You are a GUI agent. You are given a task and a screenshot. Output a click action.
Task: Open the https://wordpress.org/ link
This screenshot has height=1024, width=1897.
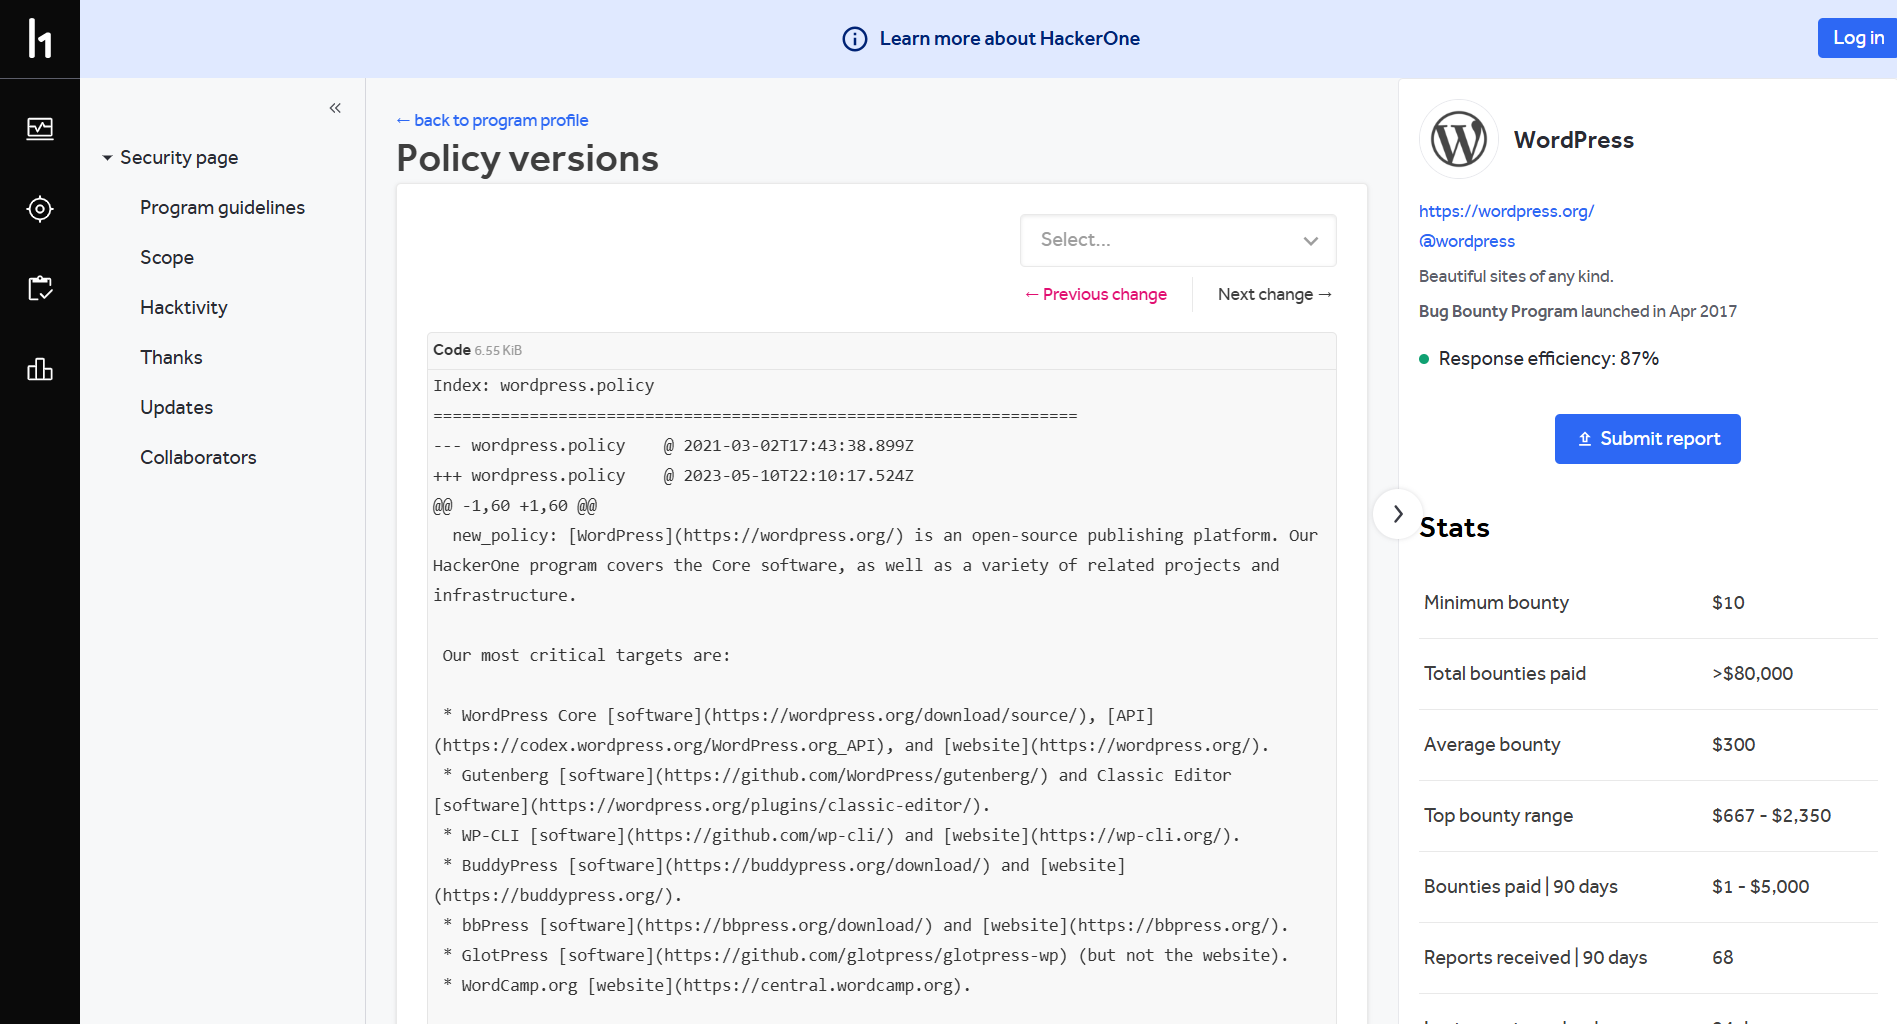click(x=1506, y=211)
